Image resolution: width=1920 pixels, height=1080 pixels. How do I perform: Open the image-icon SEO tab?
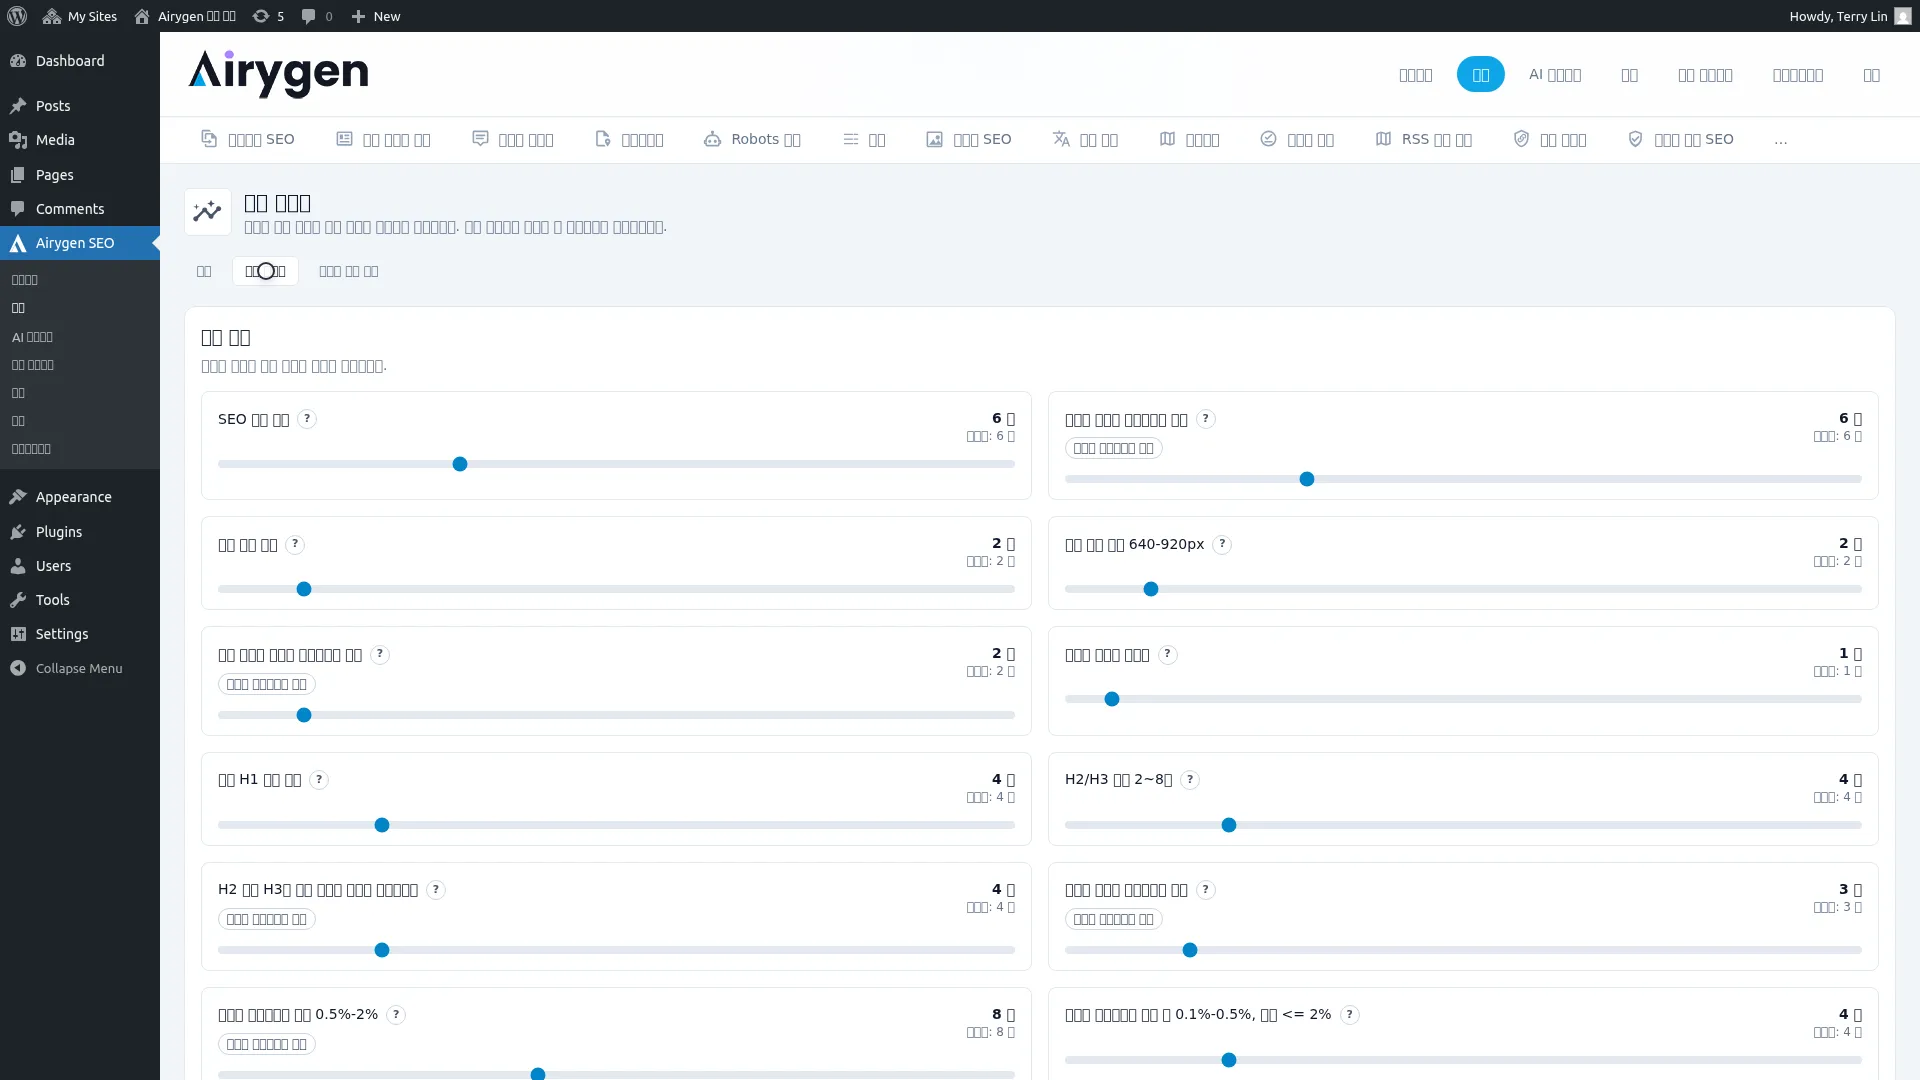968,139
